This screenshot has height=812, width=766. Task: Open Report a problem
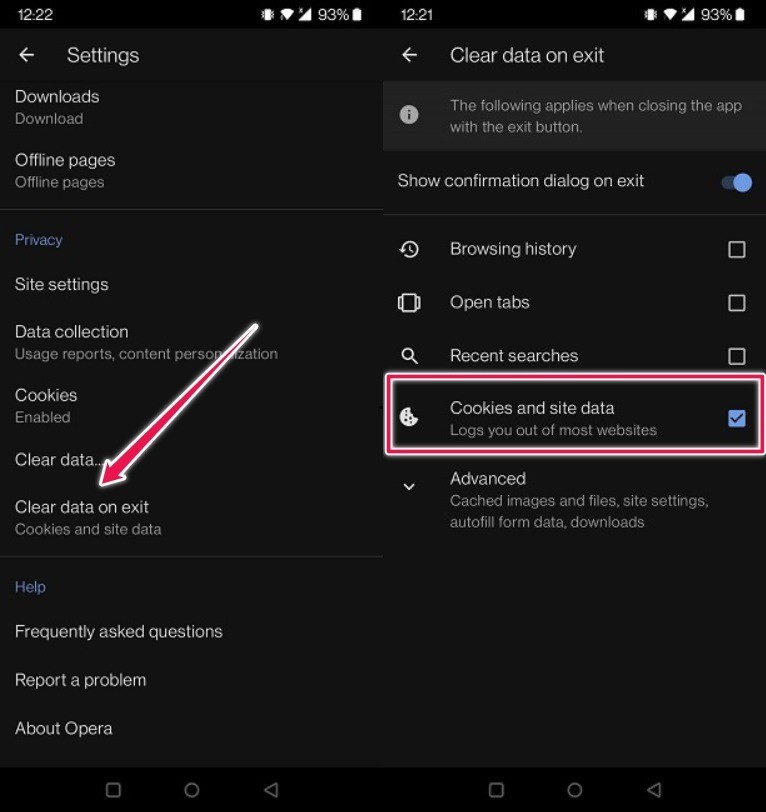pos(192,680)
